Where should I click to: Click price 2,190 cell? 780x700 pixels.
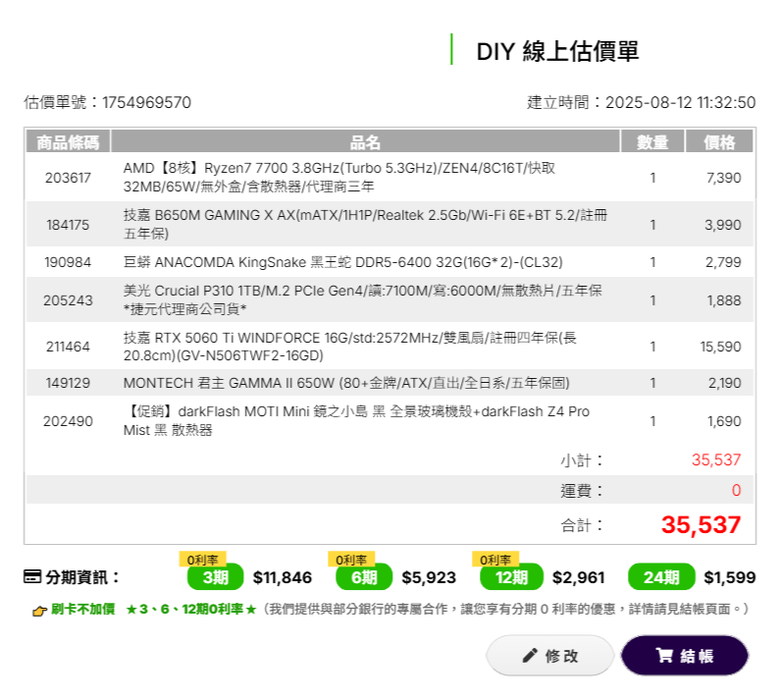tap(724, 383)
